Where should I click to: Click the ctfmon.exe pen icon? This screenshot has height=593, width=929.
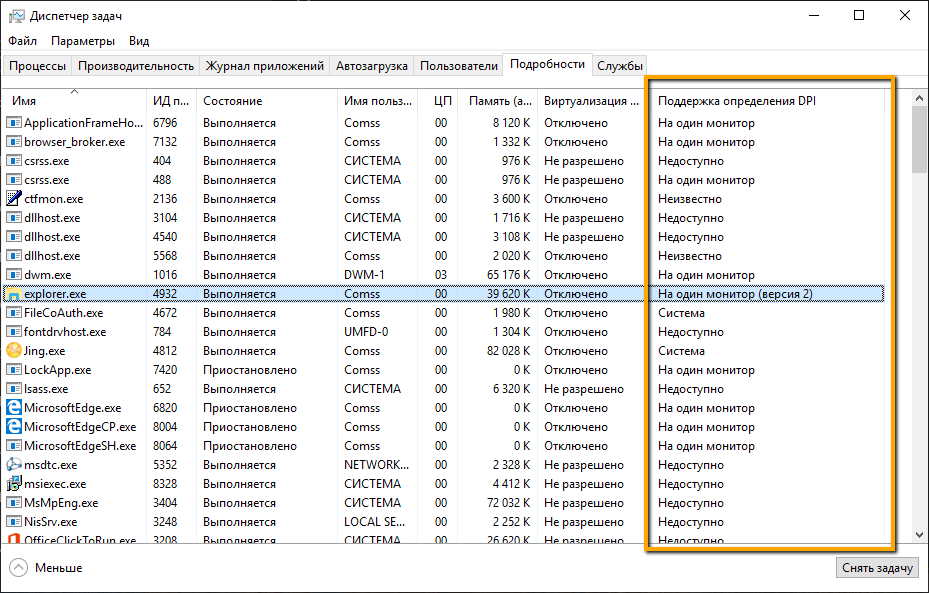point(14,198)
